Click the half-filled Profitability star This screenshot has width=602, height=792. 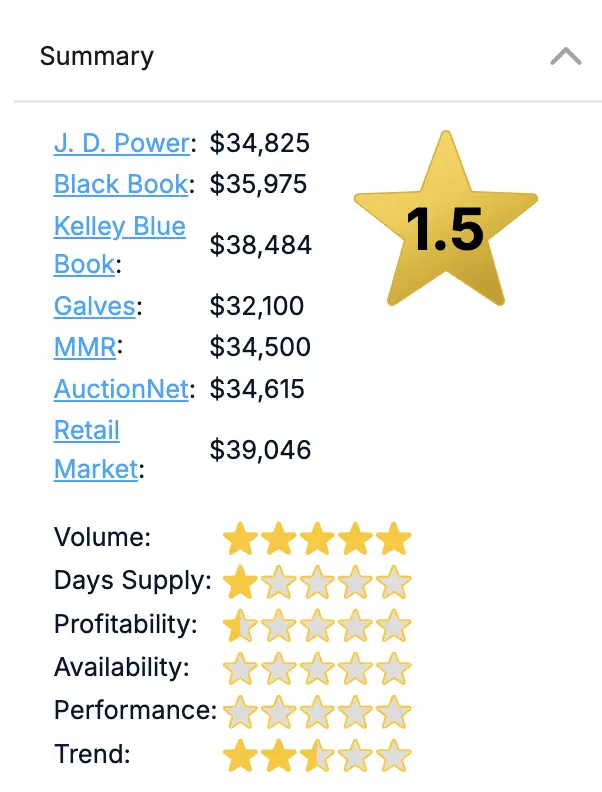coord(240,626)
